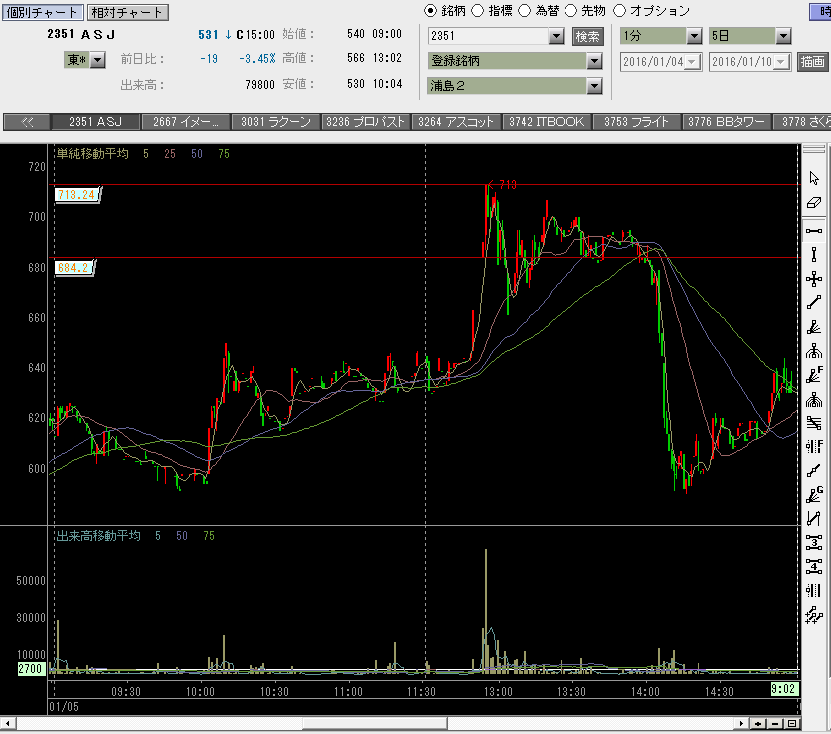Select the 3776 BBタワー stock tab

point(727,122)
